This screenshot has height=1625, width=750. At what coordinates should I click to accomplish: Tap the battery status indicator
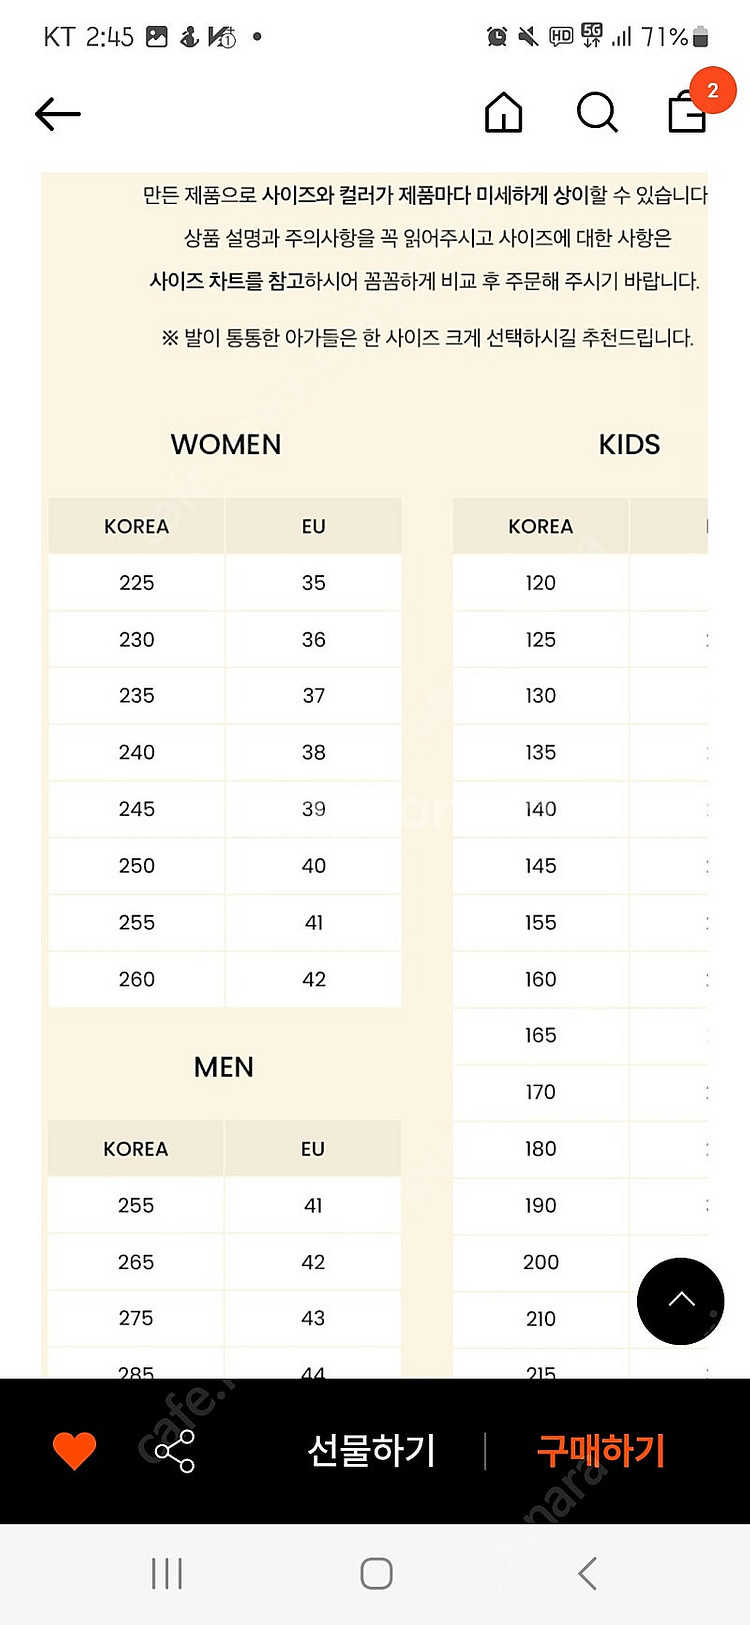tap(700, 37)
